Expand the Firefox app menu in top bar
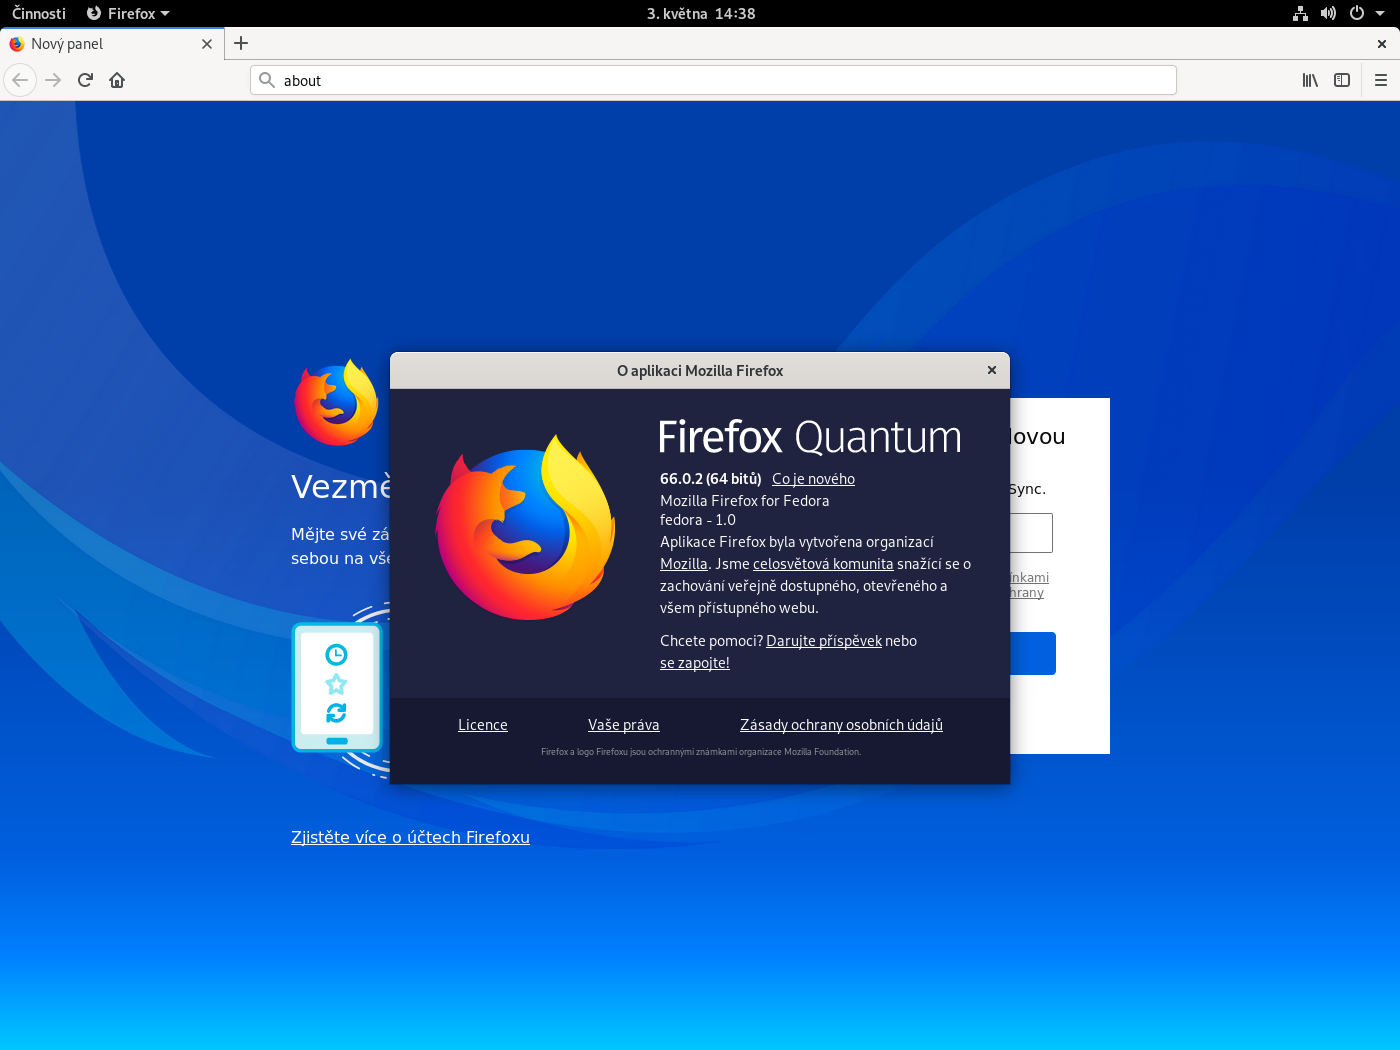The height and width of the screenshot is (1050, 1400). coord(128,13)
